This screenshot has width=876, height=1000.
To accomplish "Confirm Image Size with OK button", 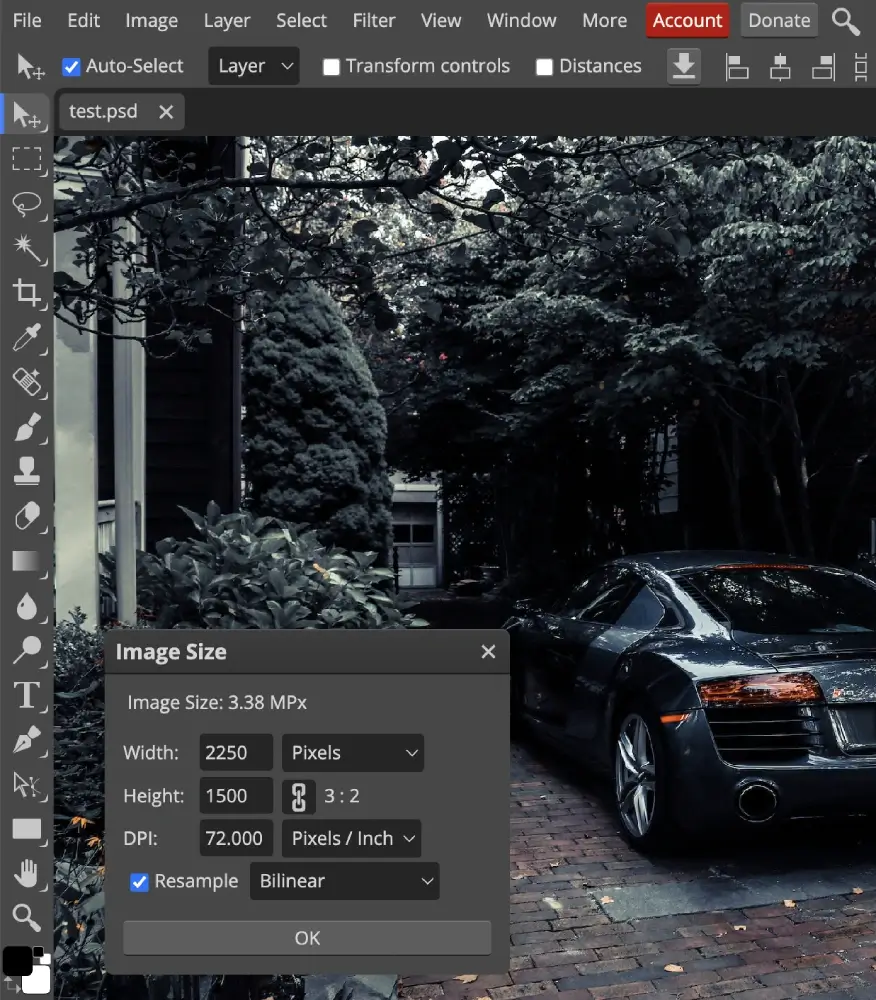I will 307,938.
